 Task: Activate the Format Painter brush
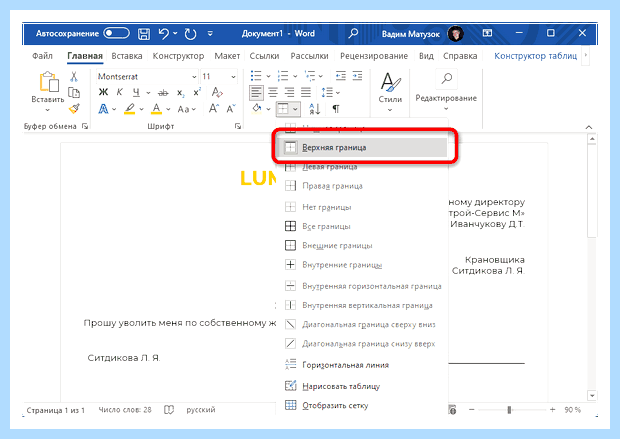pos(74,108)
